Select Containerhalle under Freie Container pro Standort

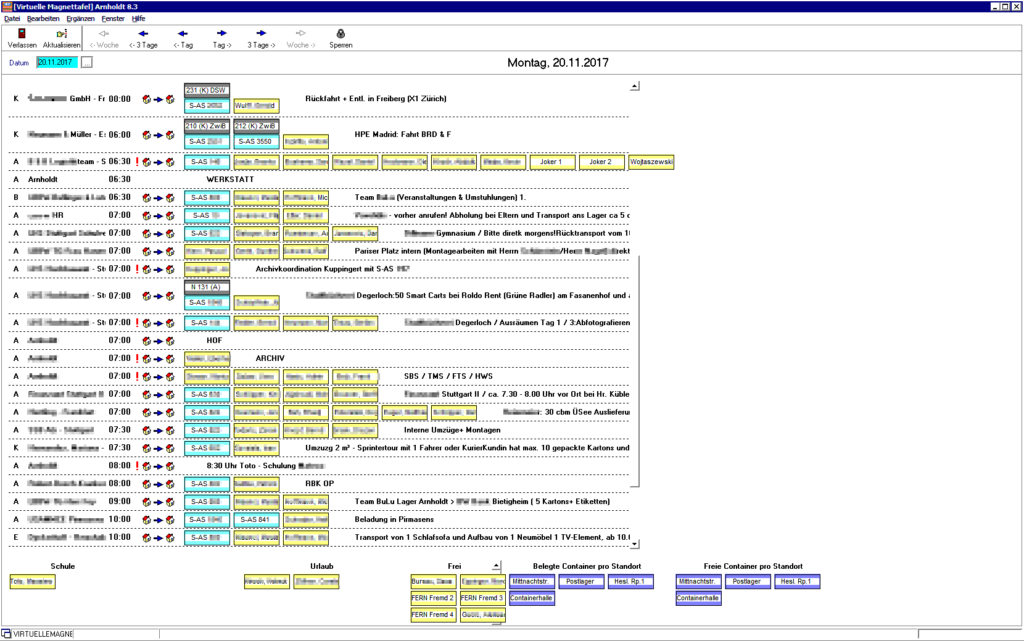pyautogui.click(x=699, y=599)
